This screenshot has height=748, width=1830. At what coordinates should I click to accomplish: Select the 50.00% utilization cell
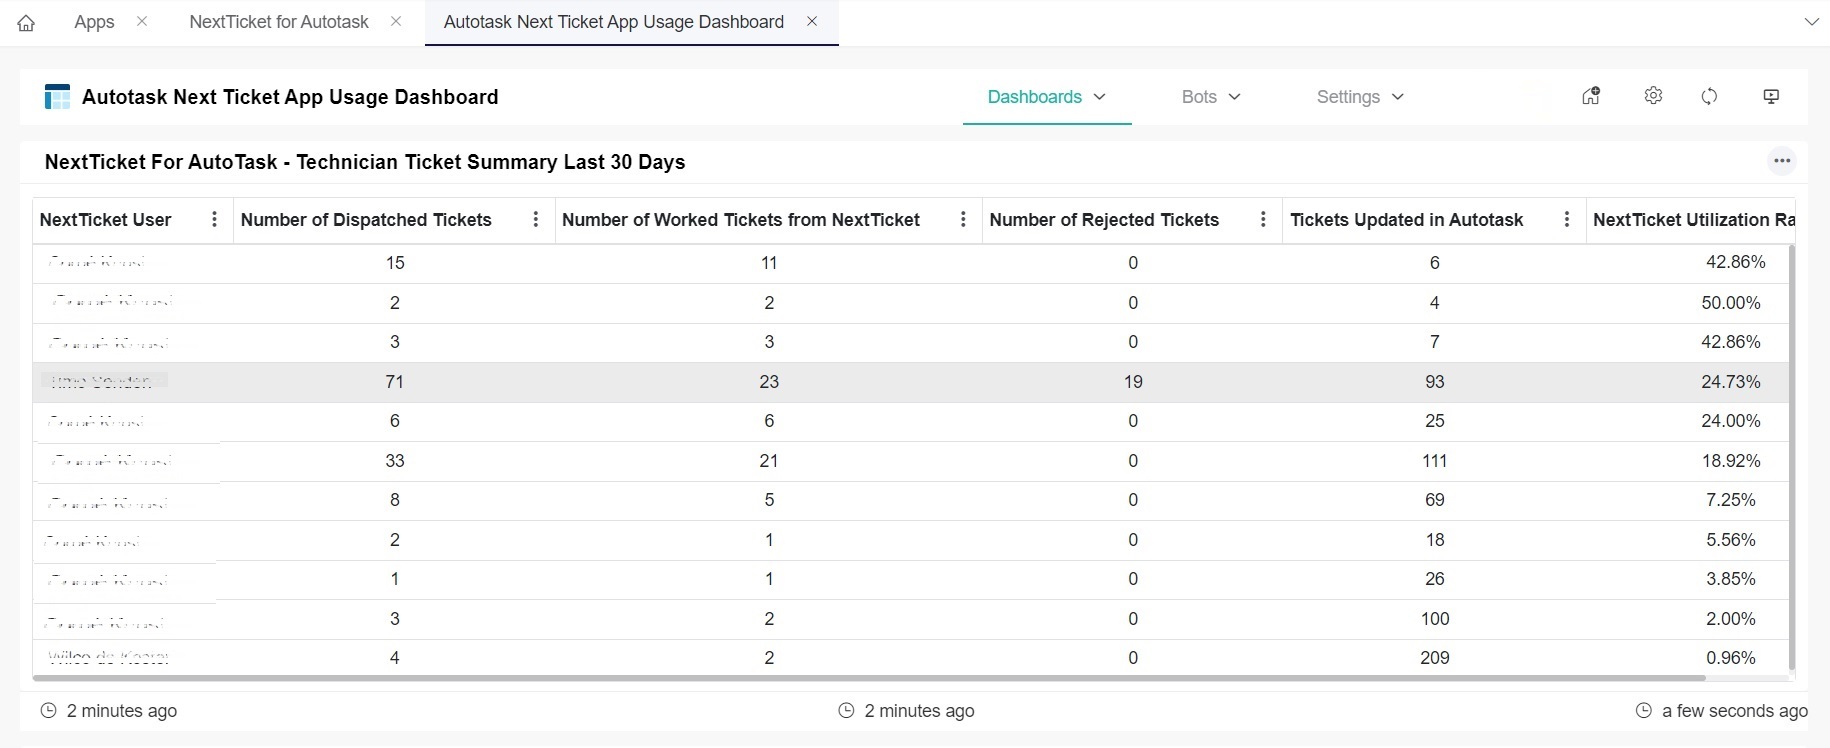click(x=1731, y=303)
